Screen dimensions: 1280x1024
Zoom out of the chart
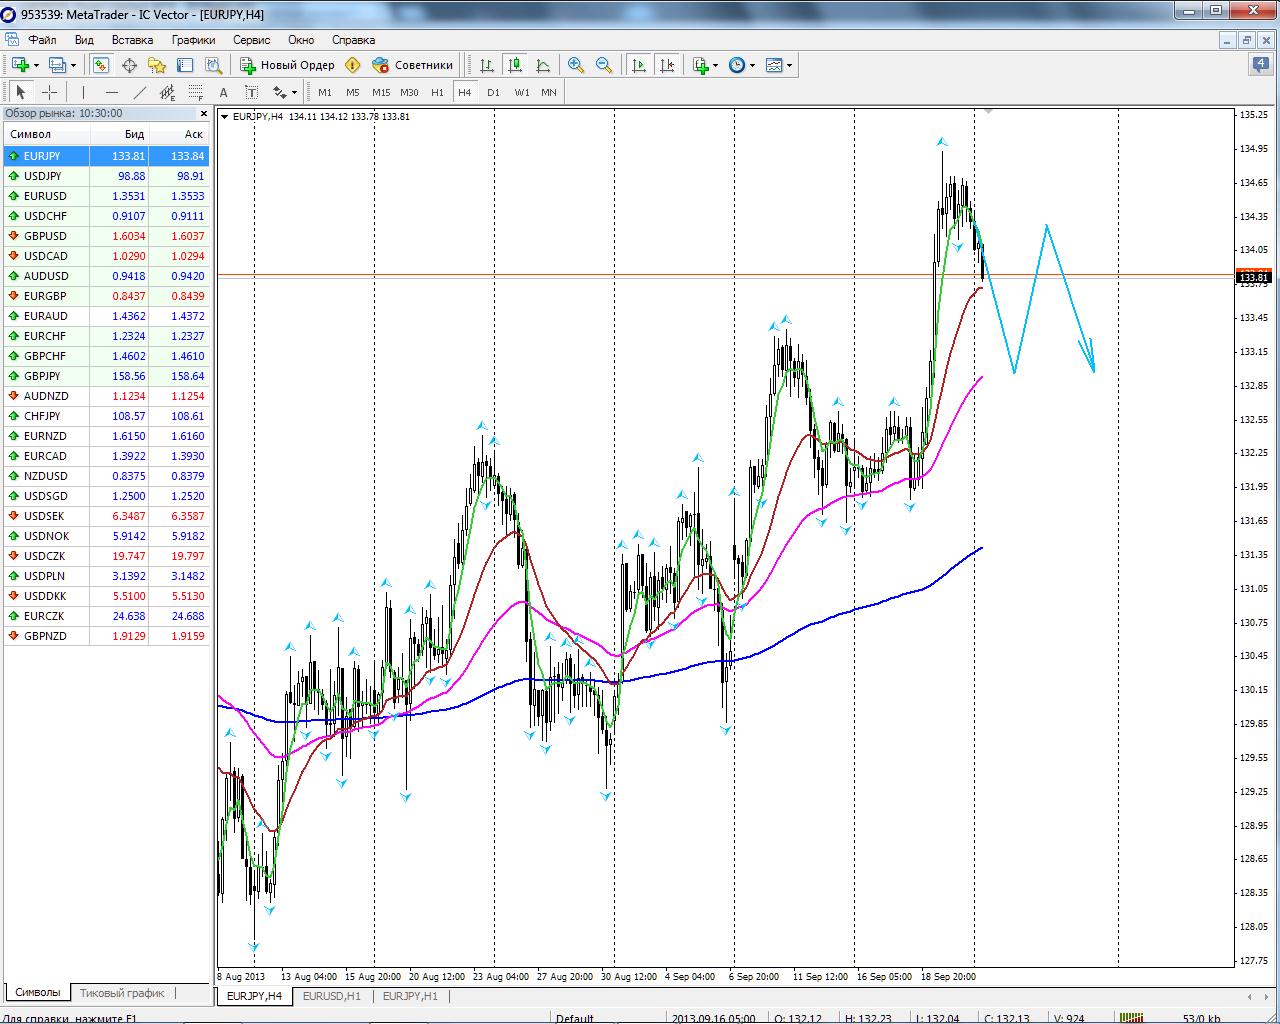click(x=604, y=65)
